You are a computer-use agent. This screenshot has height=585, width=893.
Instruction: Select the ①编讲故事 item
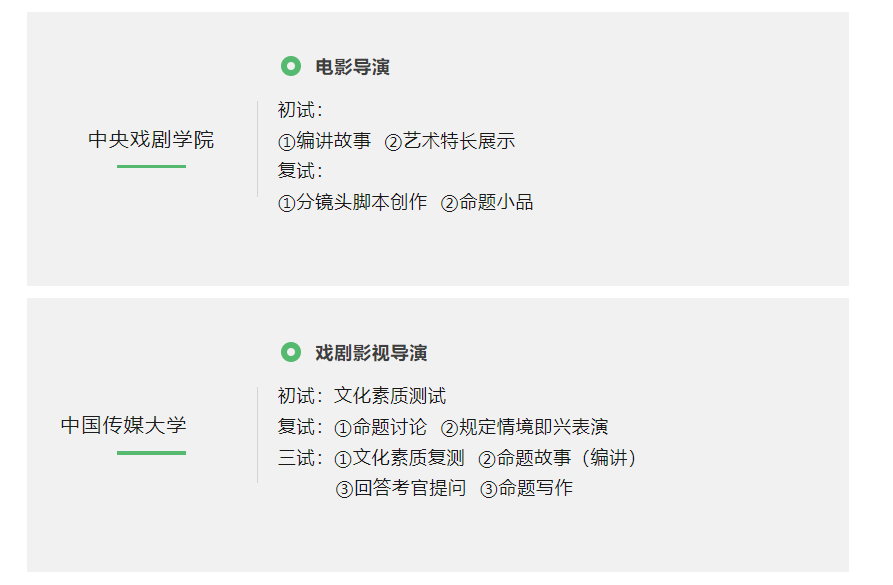tap(324, 141)
